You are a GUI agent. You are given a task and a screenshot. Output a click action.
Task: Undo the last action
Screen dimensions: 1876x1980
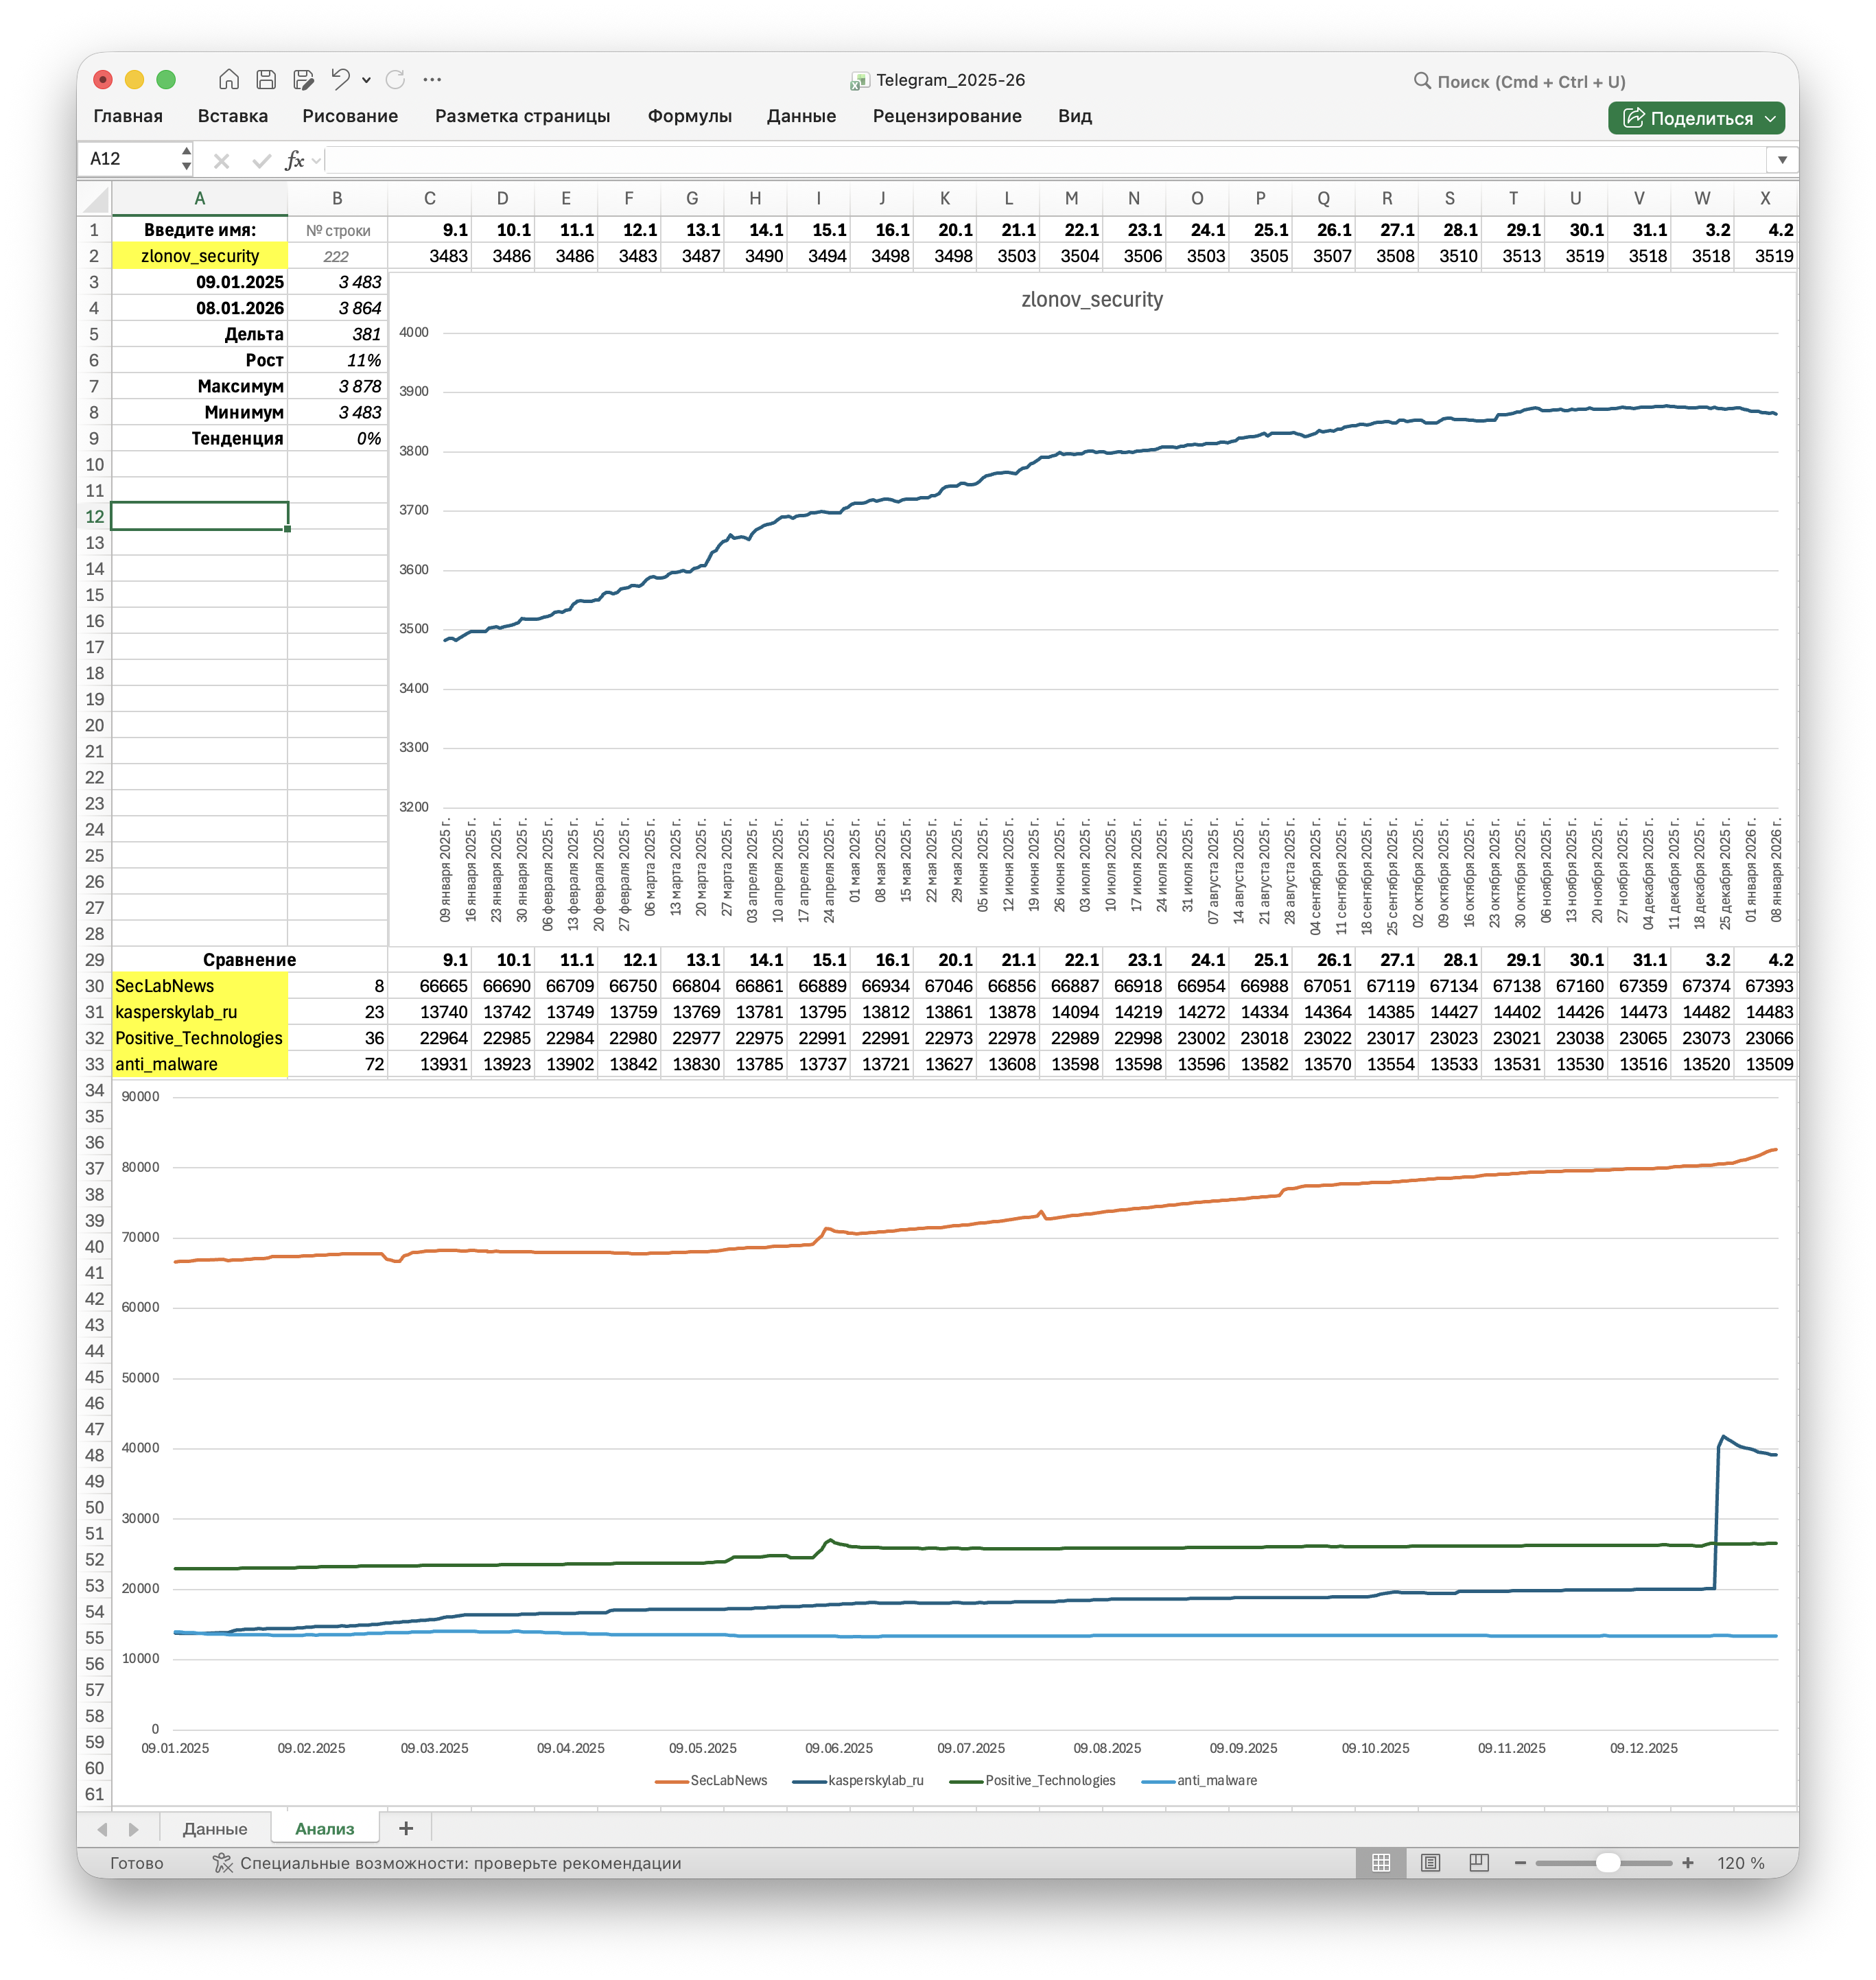[340, 79]
